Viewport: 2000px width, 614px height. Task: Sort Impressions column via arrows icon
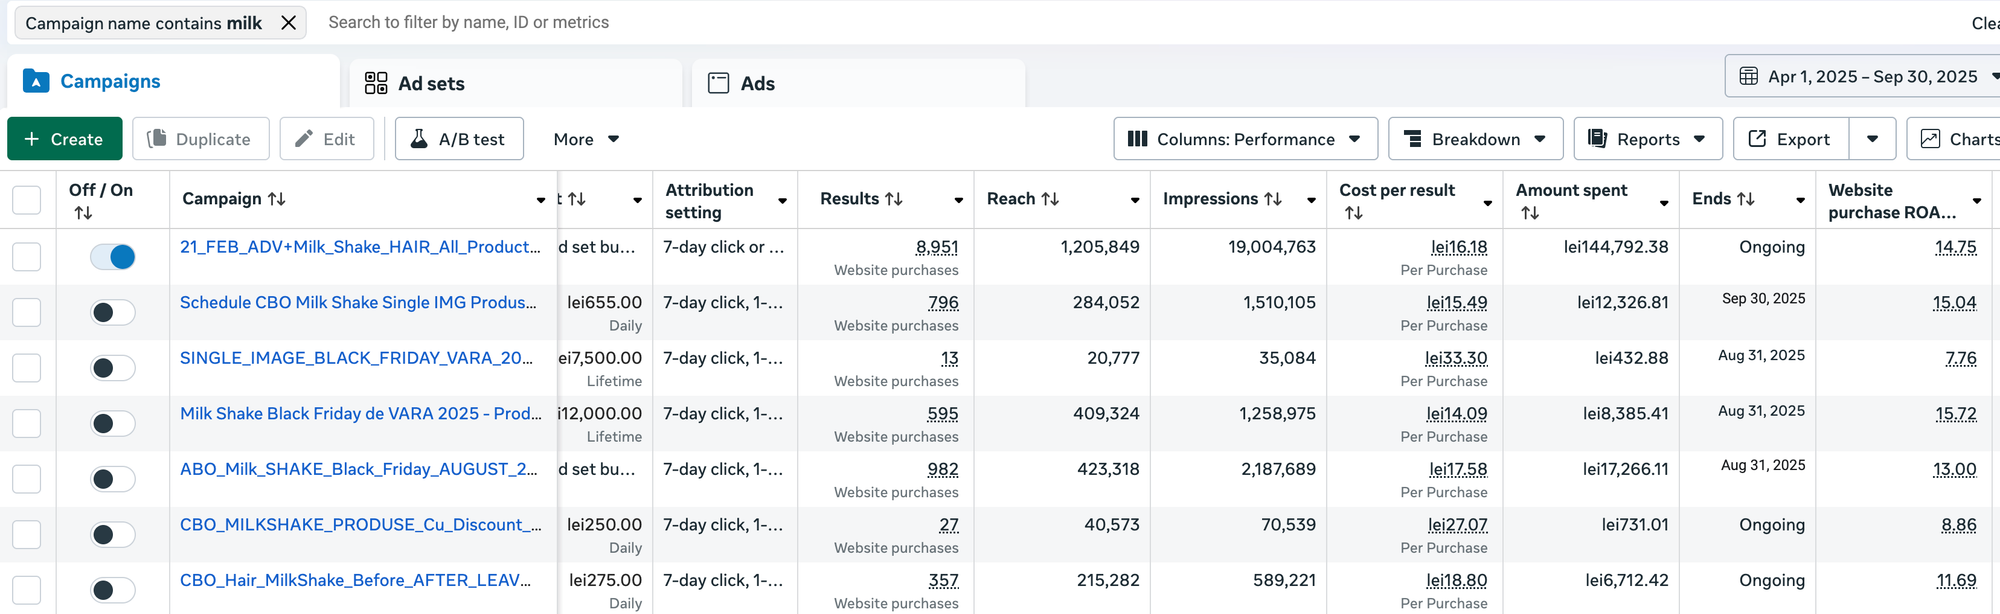tap(1273, 199)
